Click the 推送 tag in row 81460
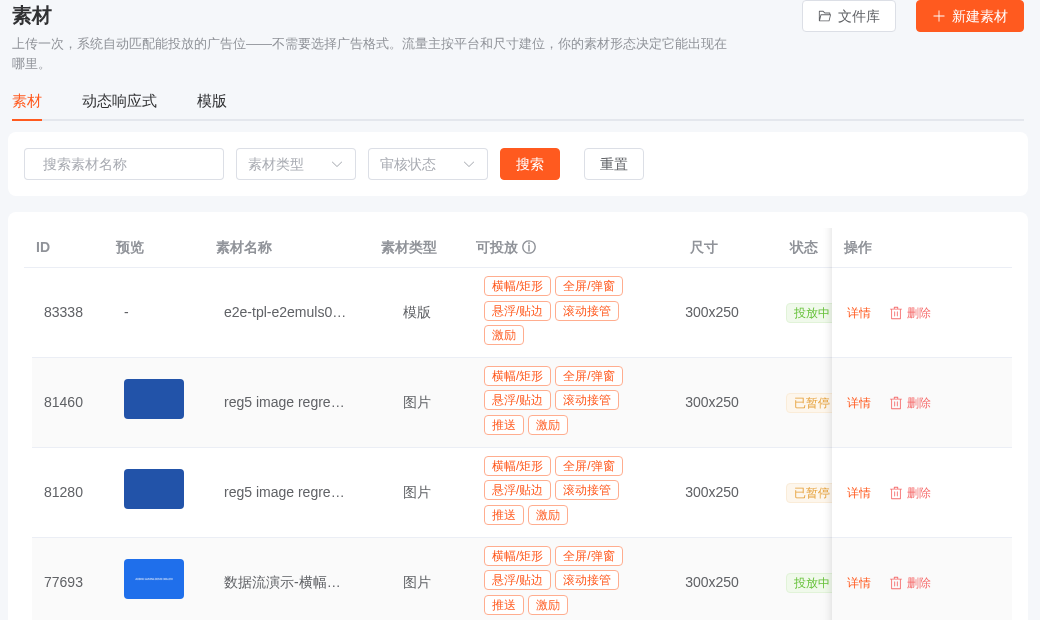Viewport: 1040px width, 620px height. 504,425
